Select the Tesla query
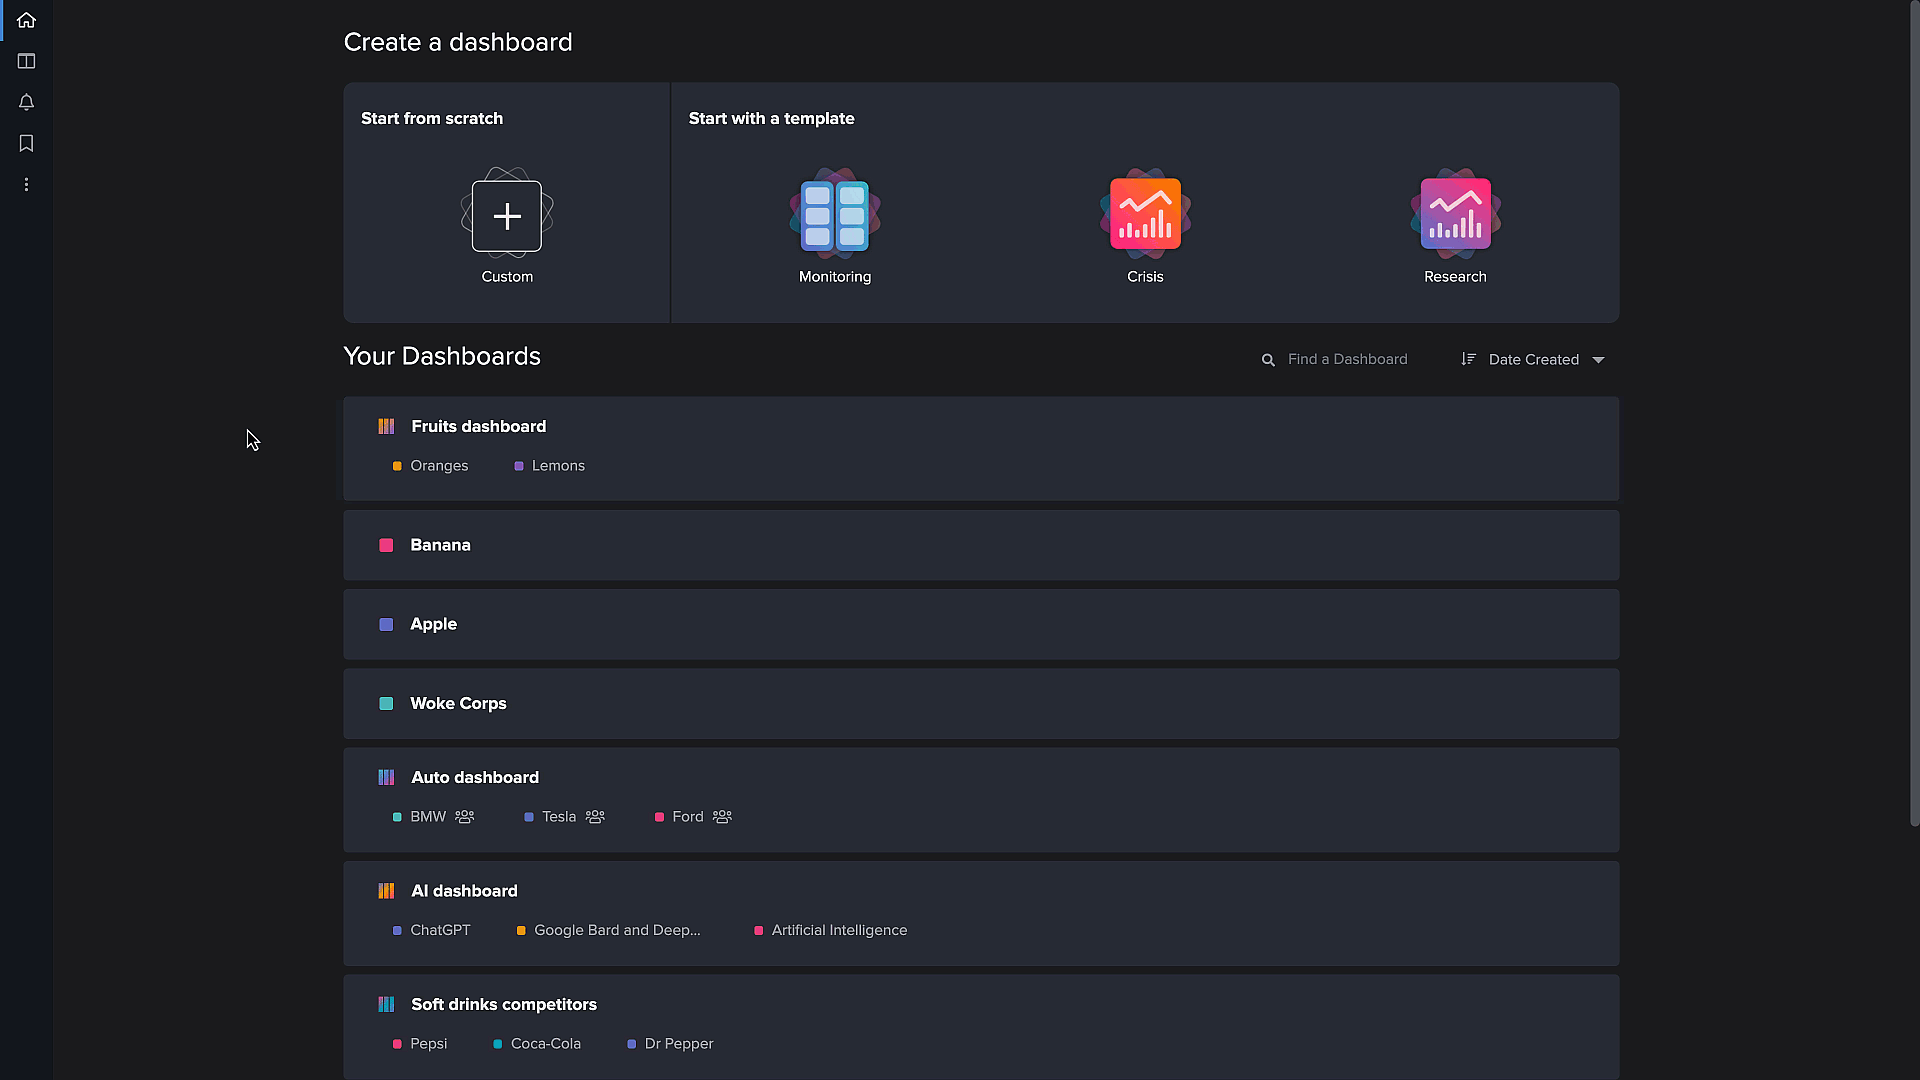The width and height of the screenshot is (1920, 1080). 550,817
